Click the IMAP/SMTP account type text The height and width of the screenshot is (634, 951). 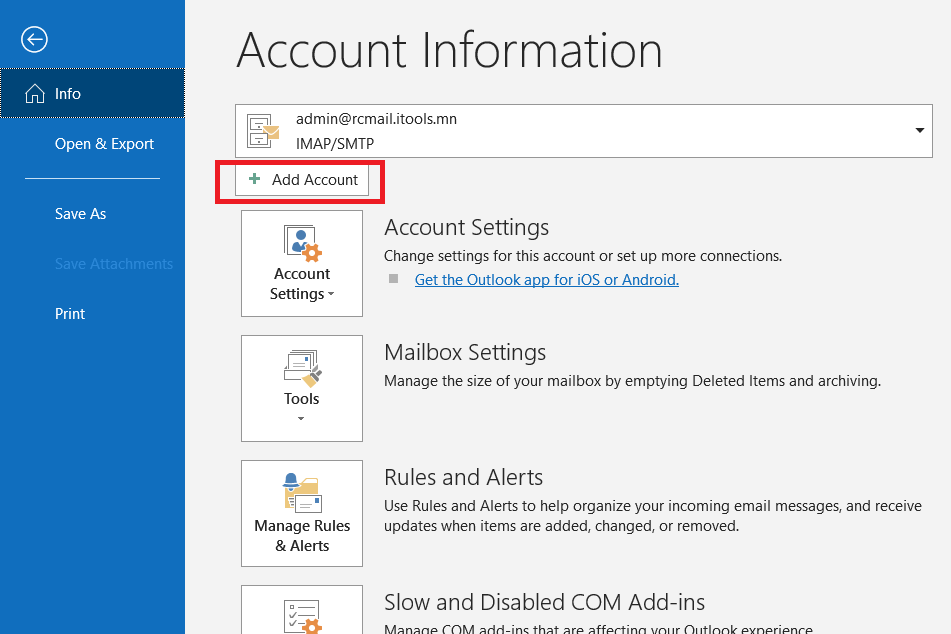tap(335, 144)
